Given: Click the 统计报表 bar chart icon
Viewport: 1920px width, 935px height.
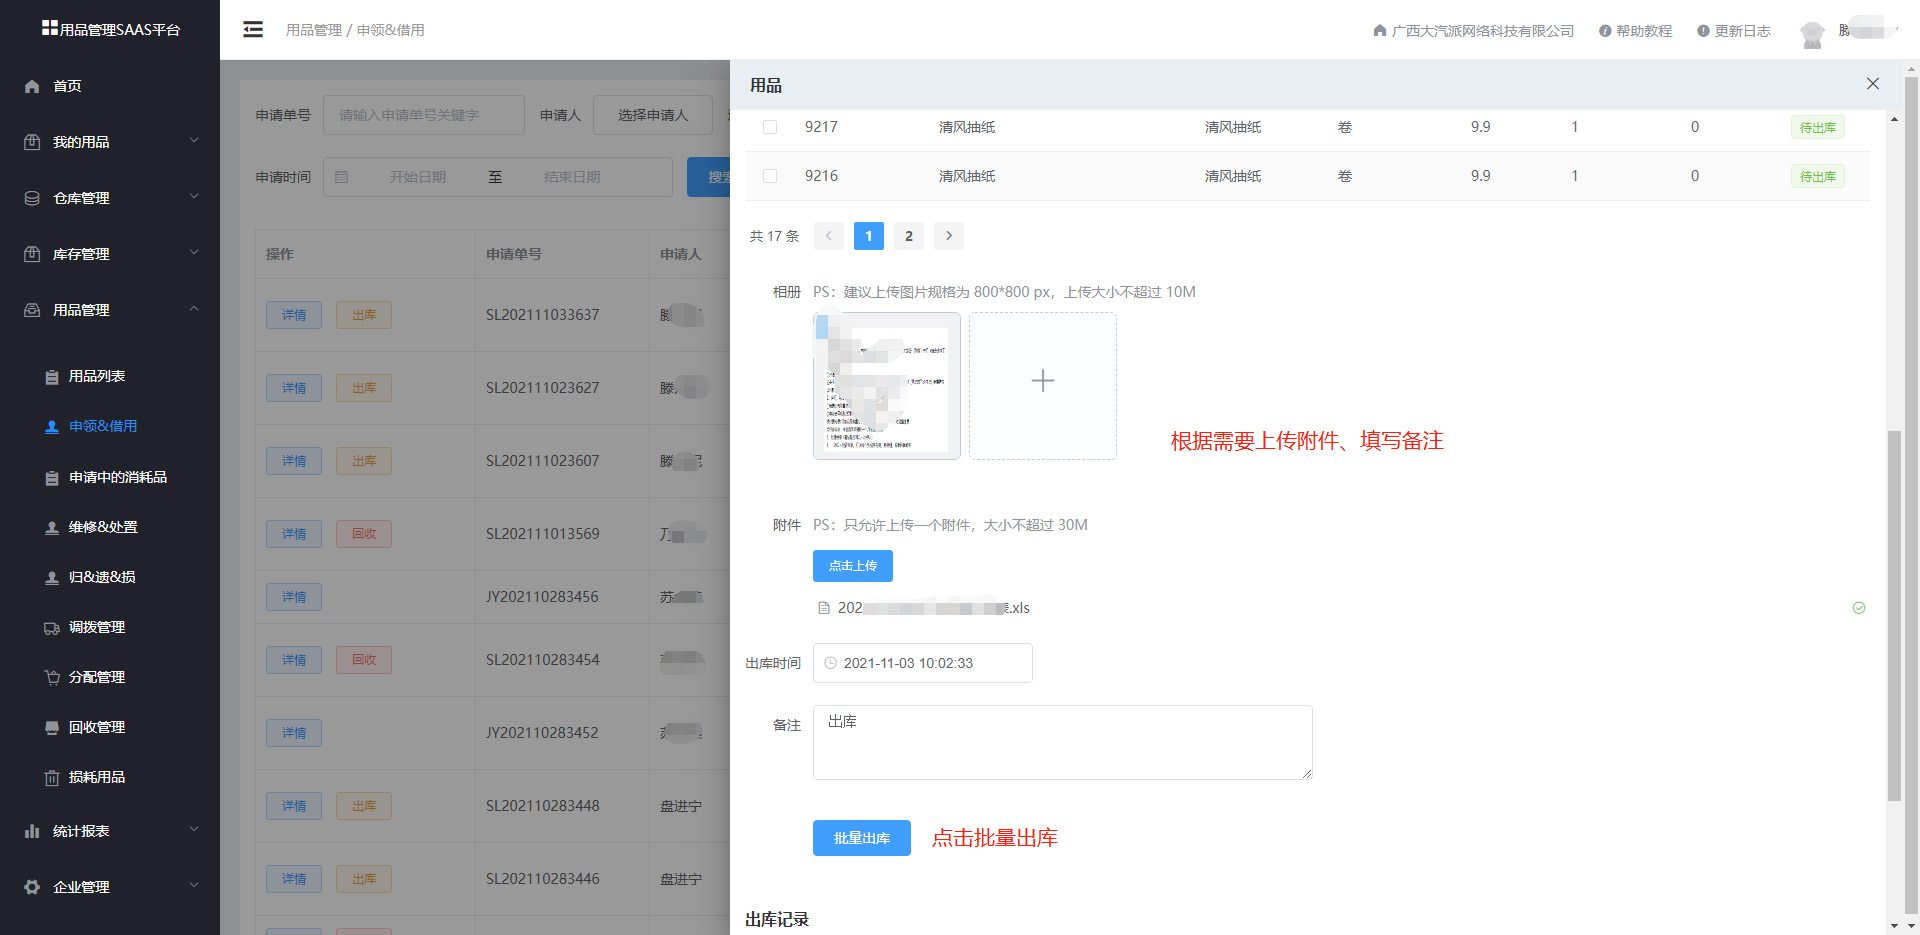Looking at the screenshot, I should (x=32, y=831).
